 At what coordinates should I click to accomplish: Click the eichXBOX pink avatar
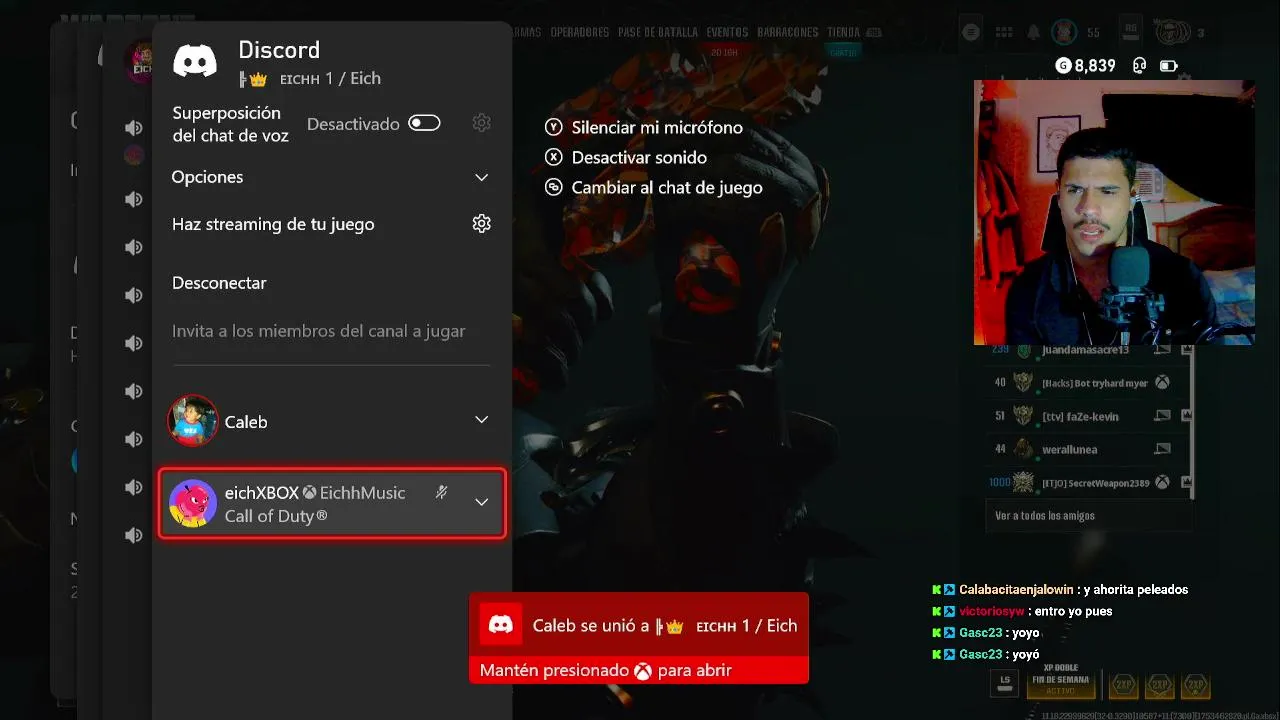coord(193,503)
